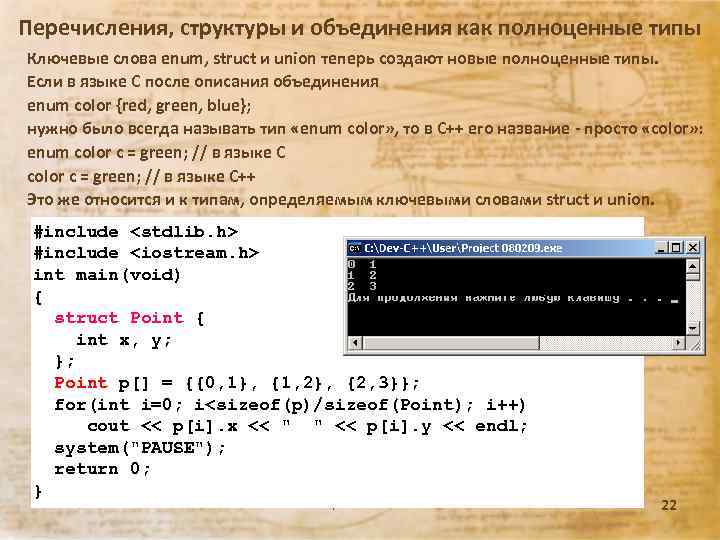This screenshot has height=540, width=720.
Task: Click console output line 2 3
Action: (362, 286)
